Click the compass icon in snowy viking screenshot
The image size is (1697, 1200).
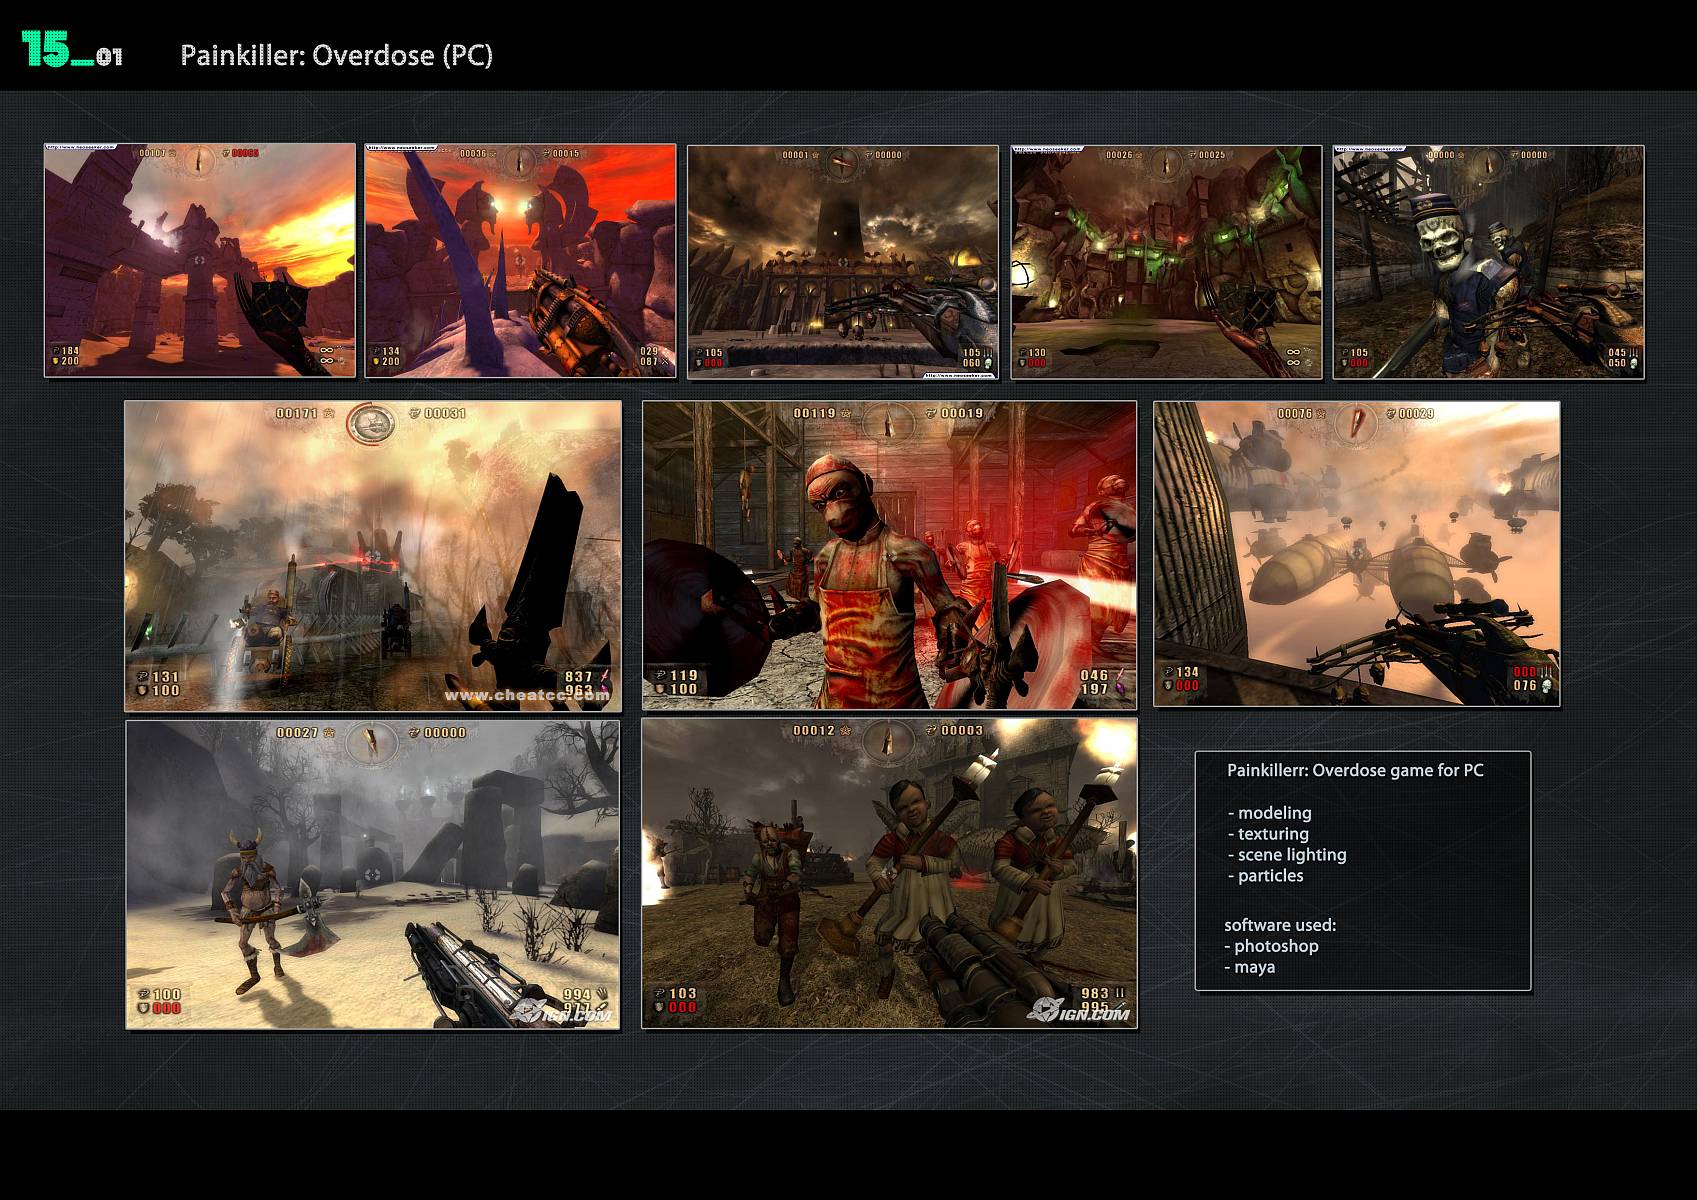[371, 741]
